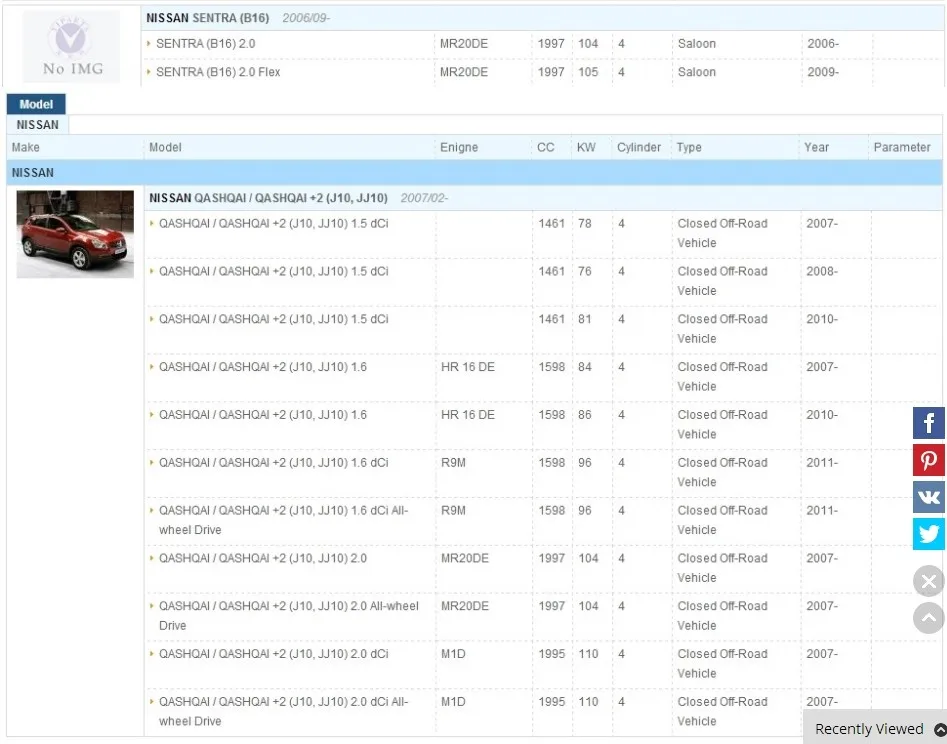The image size is (947, 744).
Task: Expand the Recently Viewed panel
Action: [876, 729]
